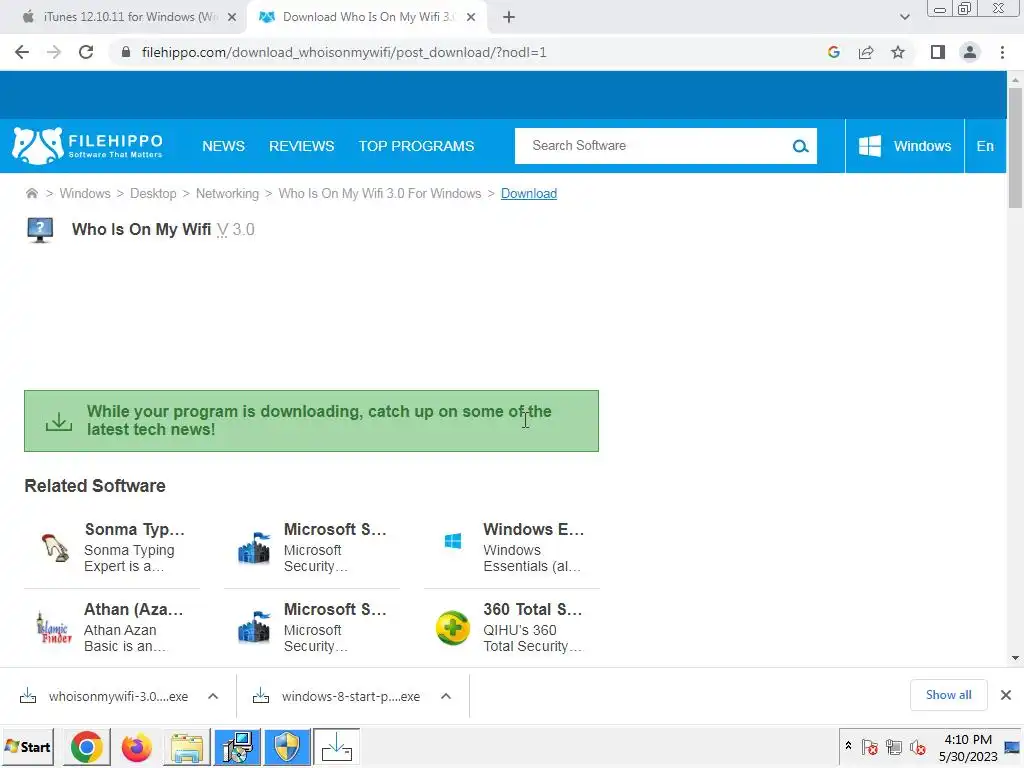Open the second Microsoft Security castle icon
Image resolution: width=1024 pixels, height=768 pixels.
point(254,628)
